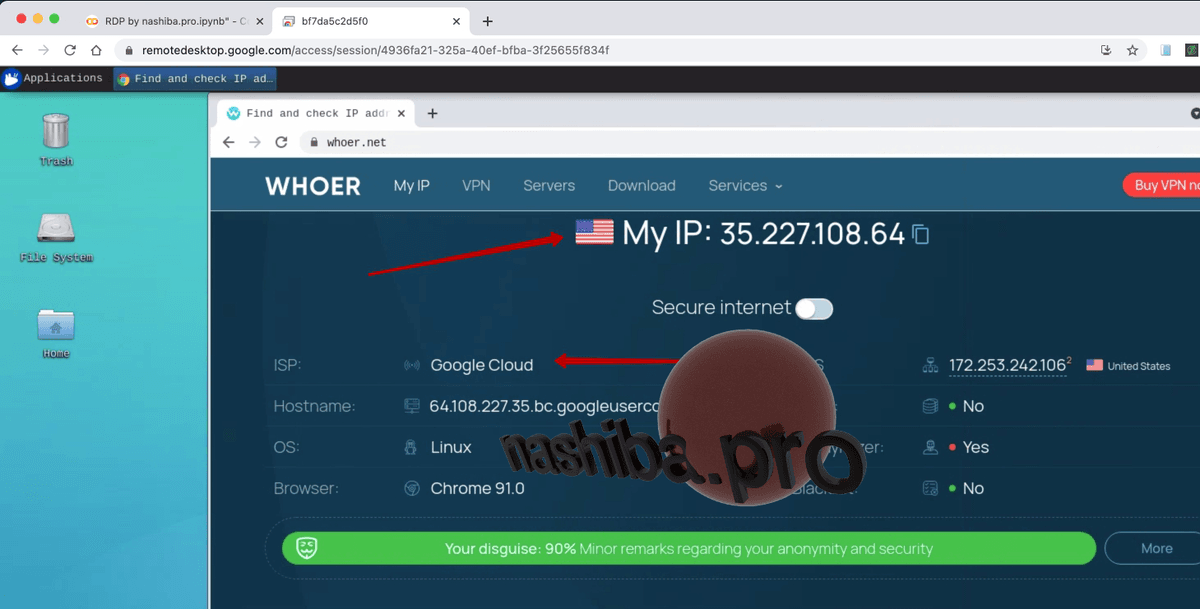Click the monitor icon beside the hostname
This screenshot has height=609, width=1200.
coord(411,407)
